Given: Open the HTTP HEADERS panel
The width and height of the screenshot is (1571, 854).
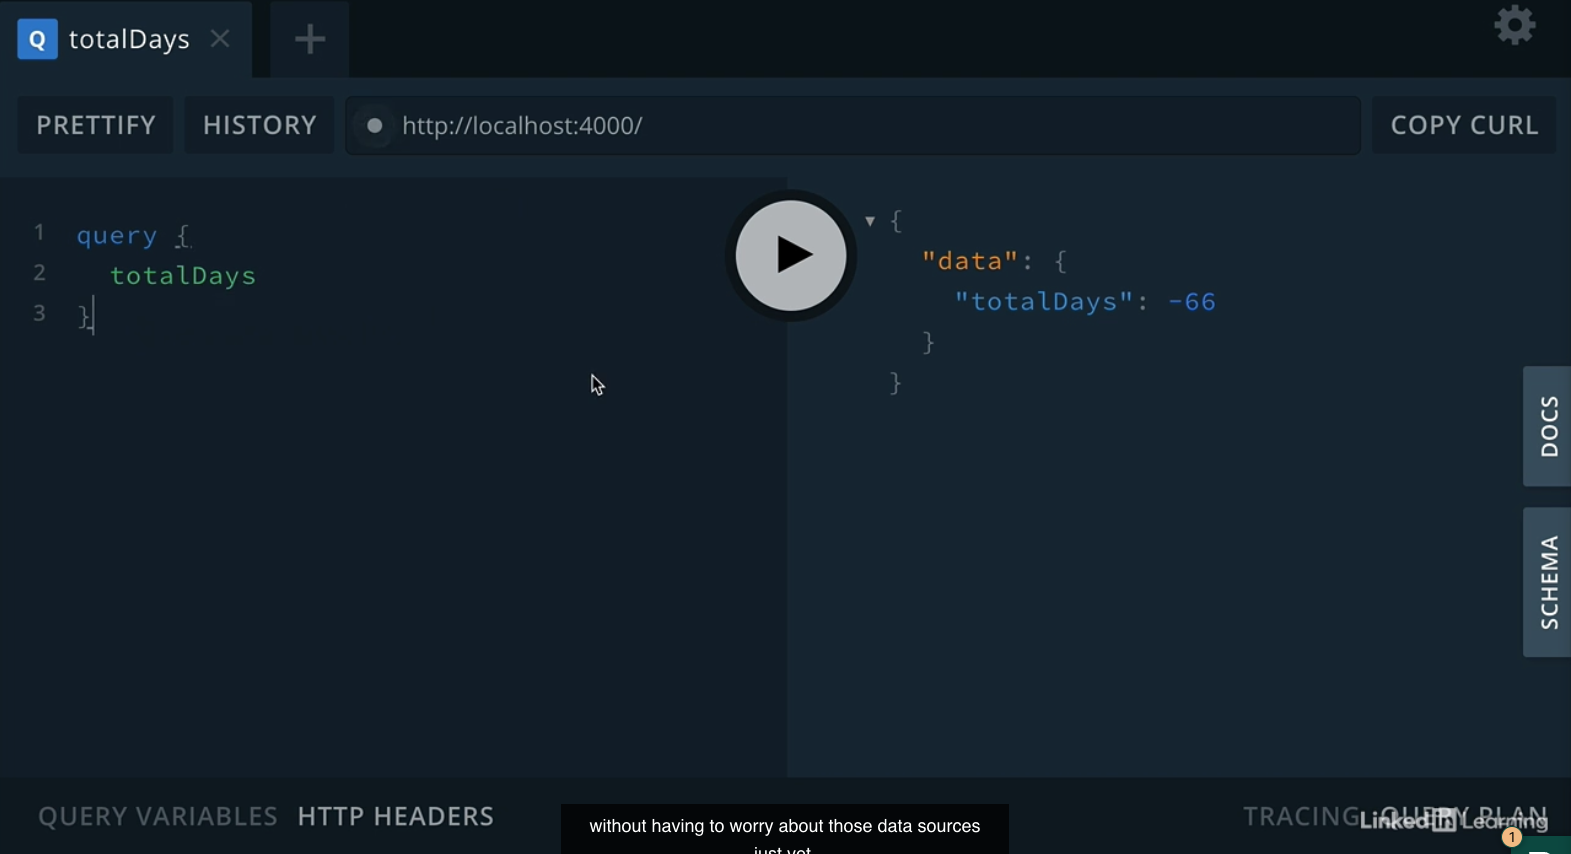Looking at the screenshot, I should pyautogui.click(x=396, y=817).
